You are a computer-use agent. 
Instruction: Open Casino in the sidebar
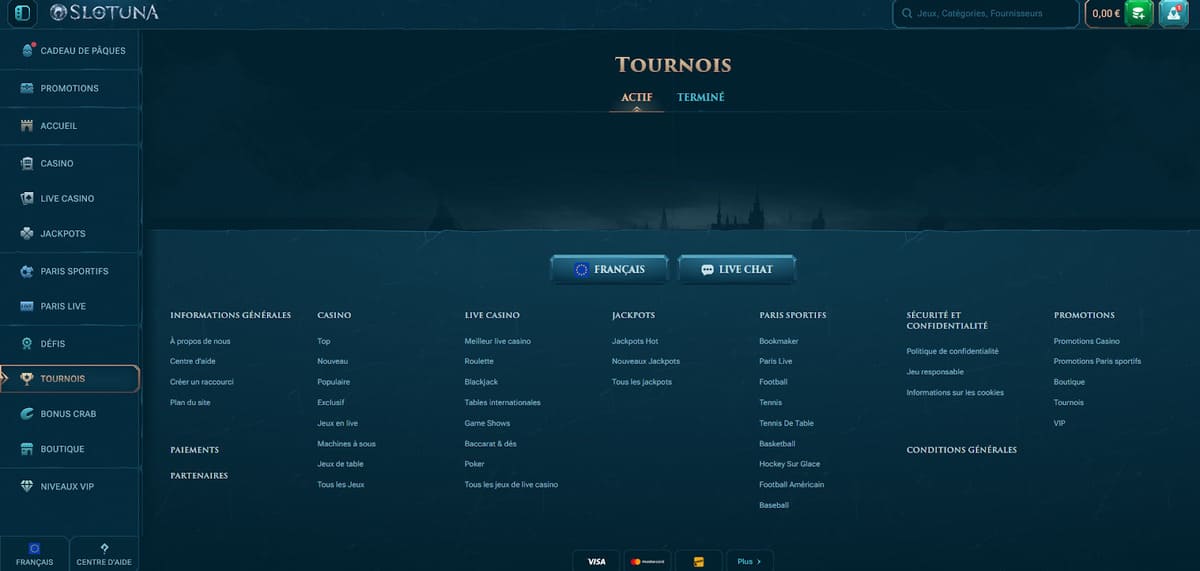[70, 163]
